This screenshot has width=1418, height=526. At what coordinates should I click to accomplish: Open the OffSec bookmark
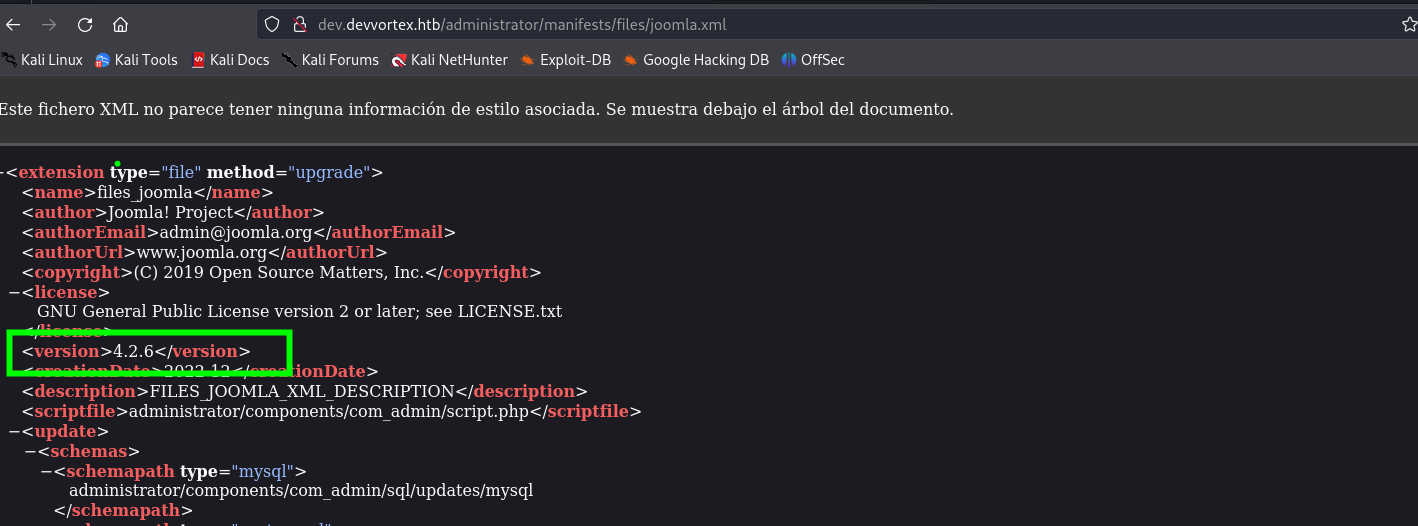pyautogui.click(x=813, y=60)
